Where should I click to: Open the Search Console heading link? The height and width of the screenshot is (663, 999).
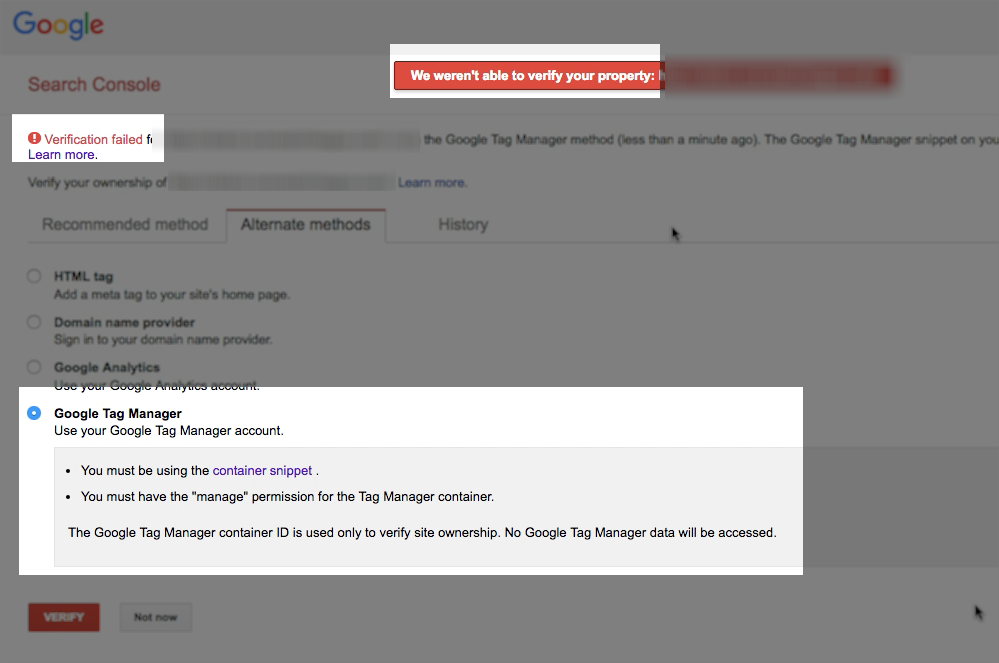click(x=94, y=84)
